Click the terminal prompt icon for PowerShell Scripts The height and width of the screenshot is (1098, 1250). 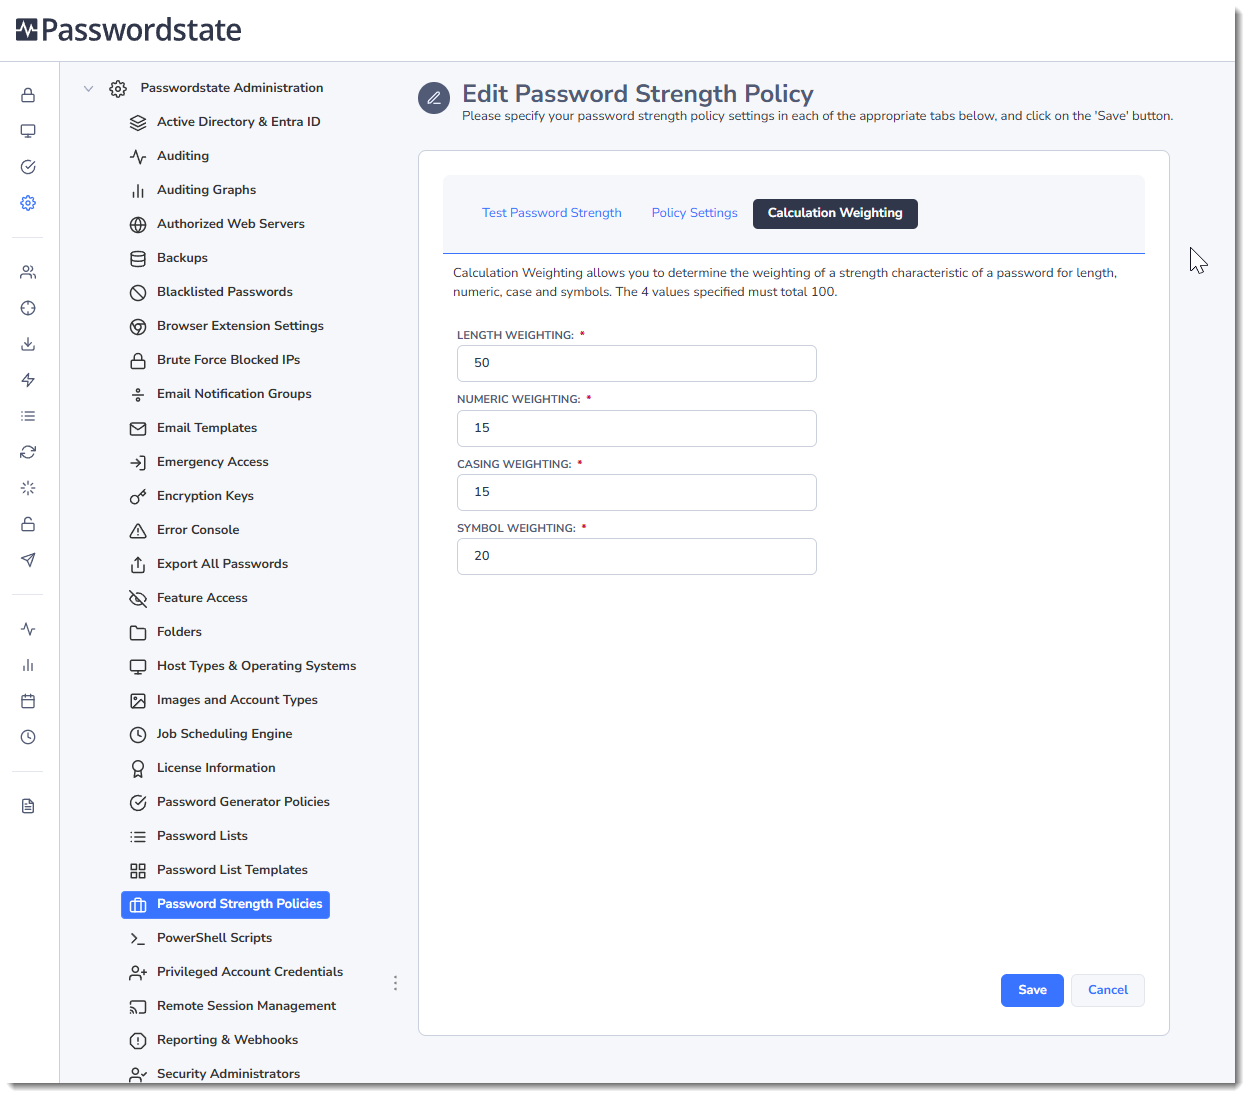click(x=138, y=939)
